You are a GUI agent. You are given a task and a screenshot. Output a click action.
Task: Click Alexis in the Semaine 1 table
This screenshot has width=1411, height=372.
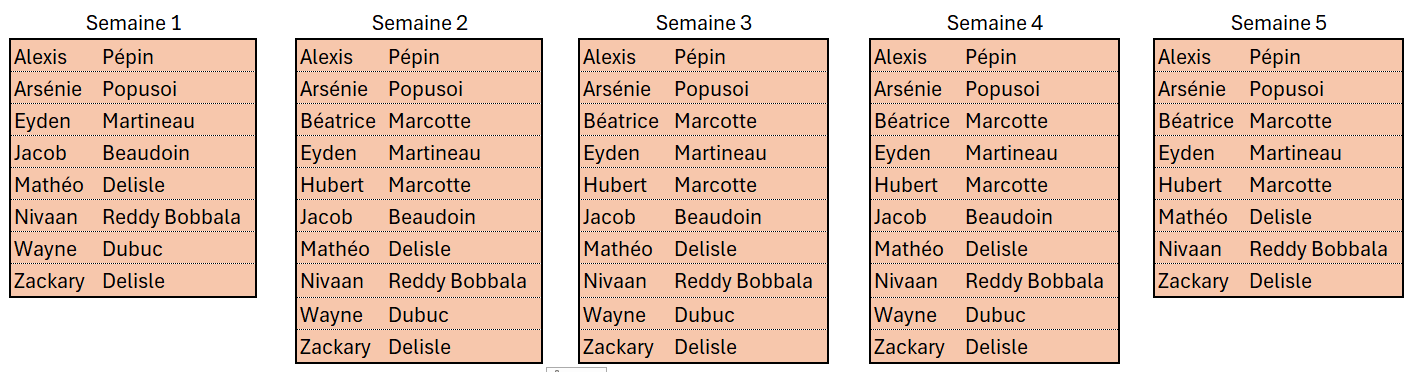tap(40, 57)
